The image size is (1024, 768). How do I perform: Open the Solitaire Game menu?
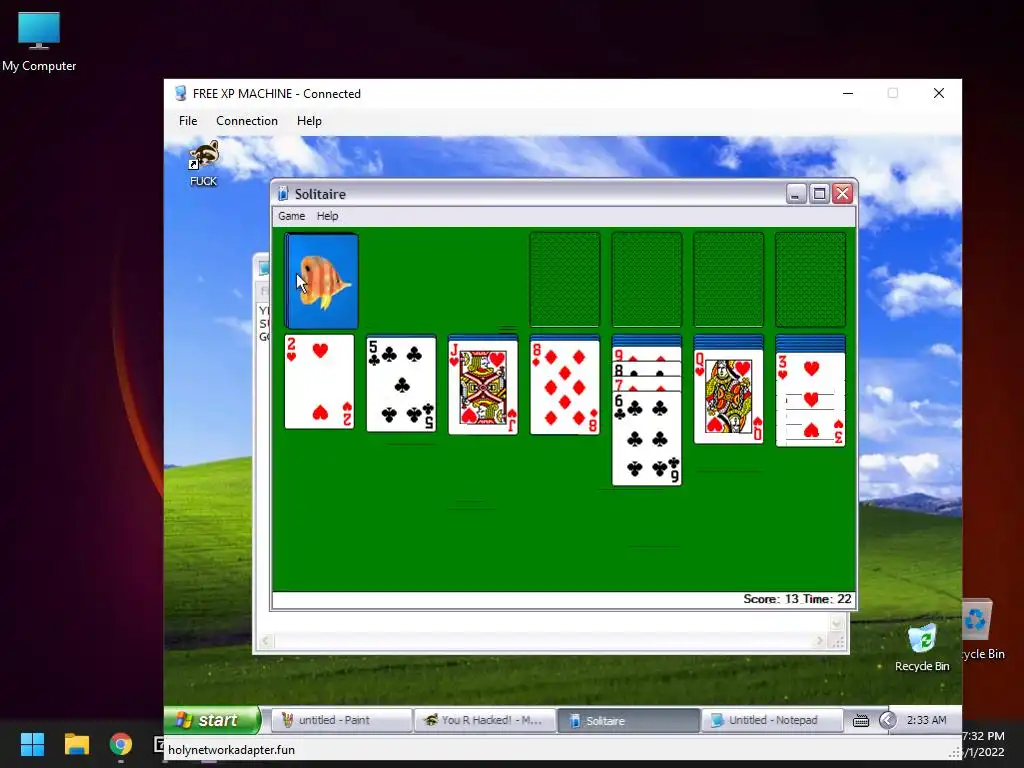[291, 216]
